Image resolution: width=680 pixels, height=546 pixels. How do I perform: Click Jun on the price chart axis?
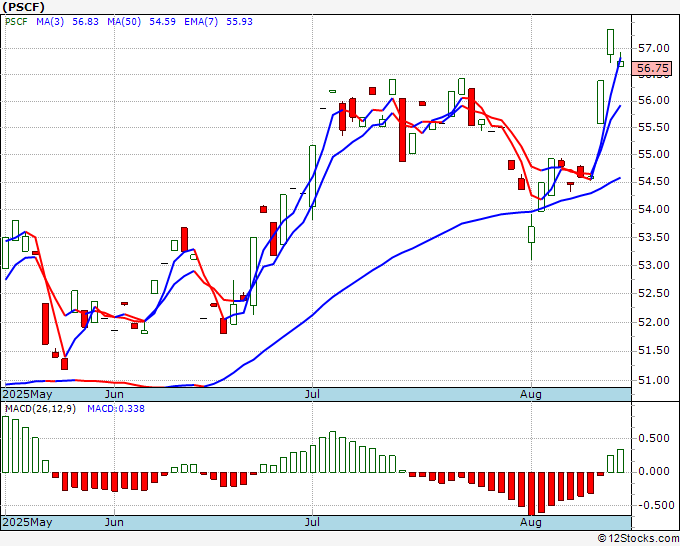pyautogui.click(x=114, y=394)
